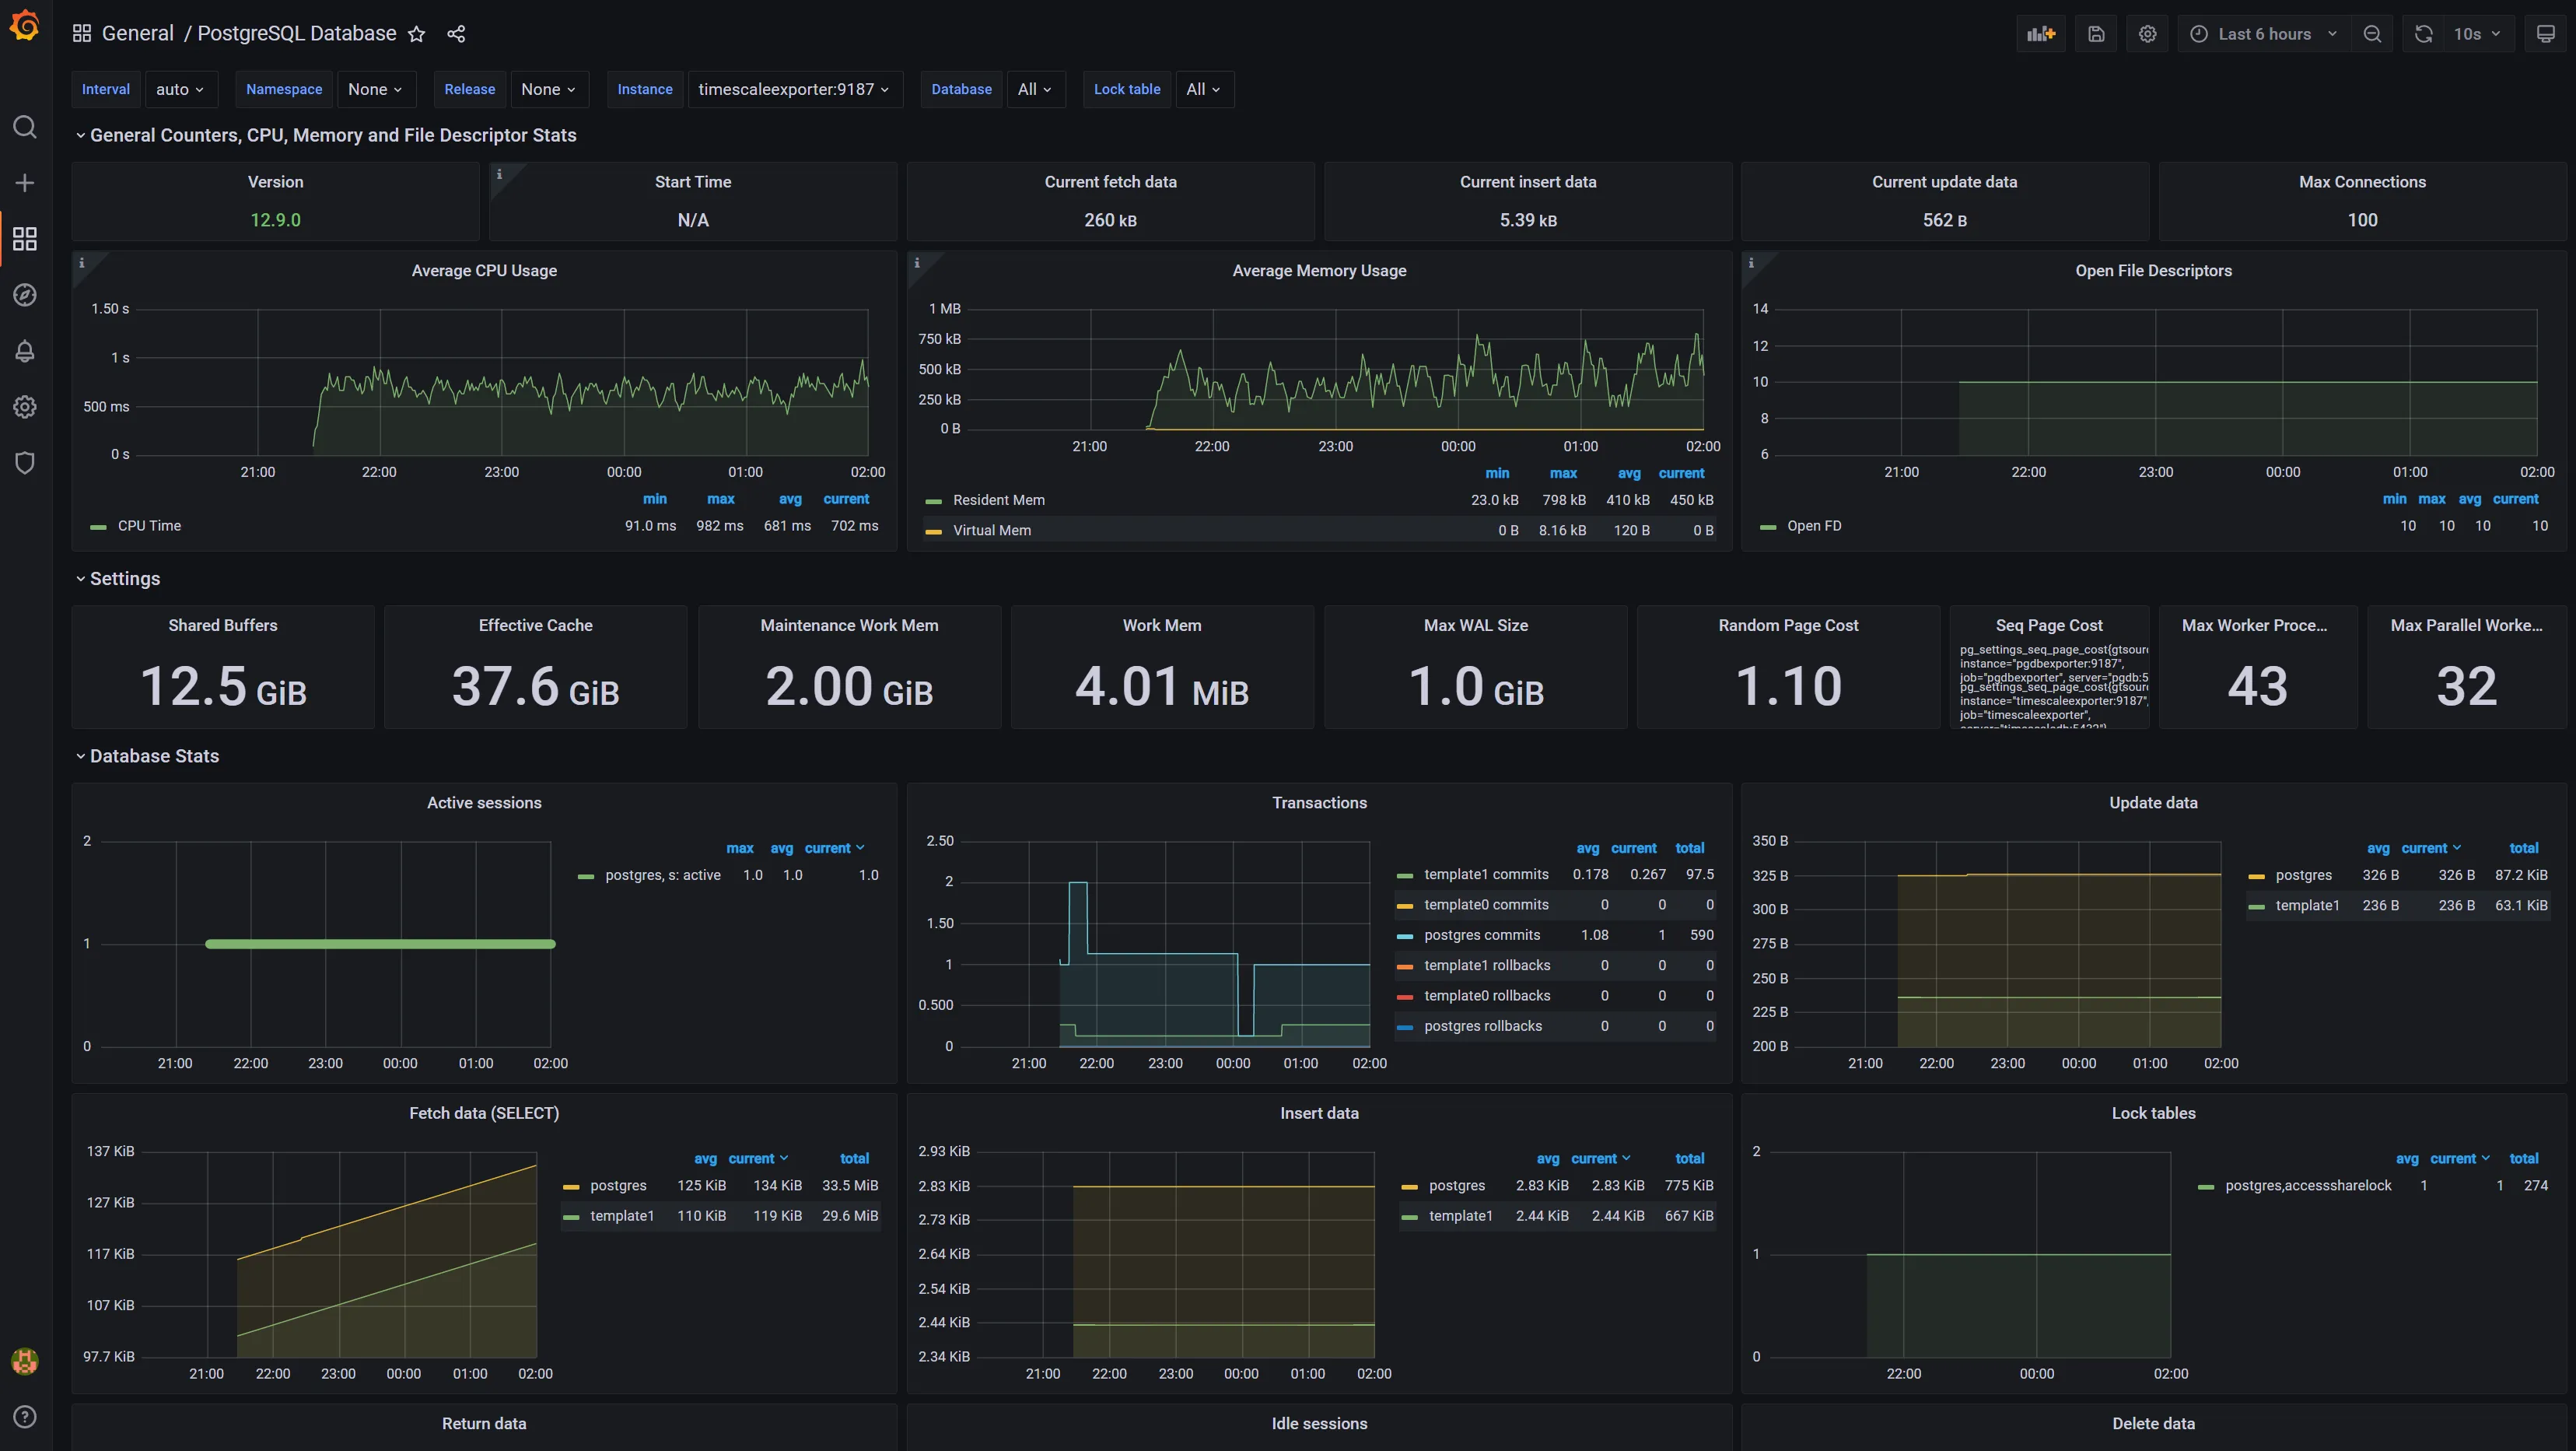Open Dashboards section in the sidebar
The width and height of the screenshot is (2576, 1451).
(25, 239)
